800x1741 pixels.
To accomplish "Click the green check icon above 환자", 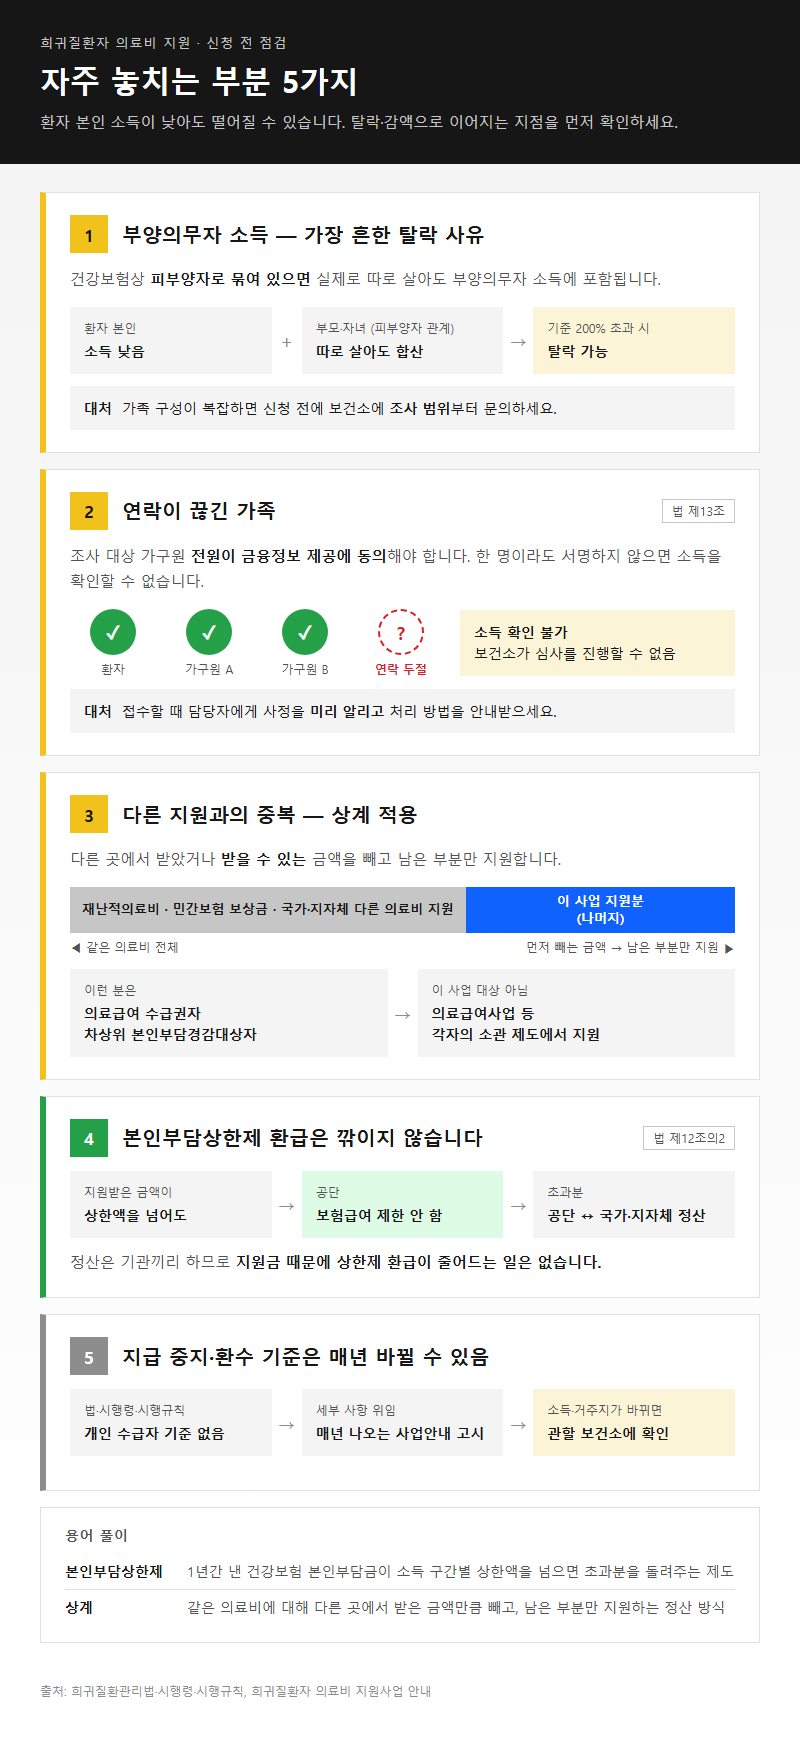I will 113,632.
